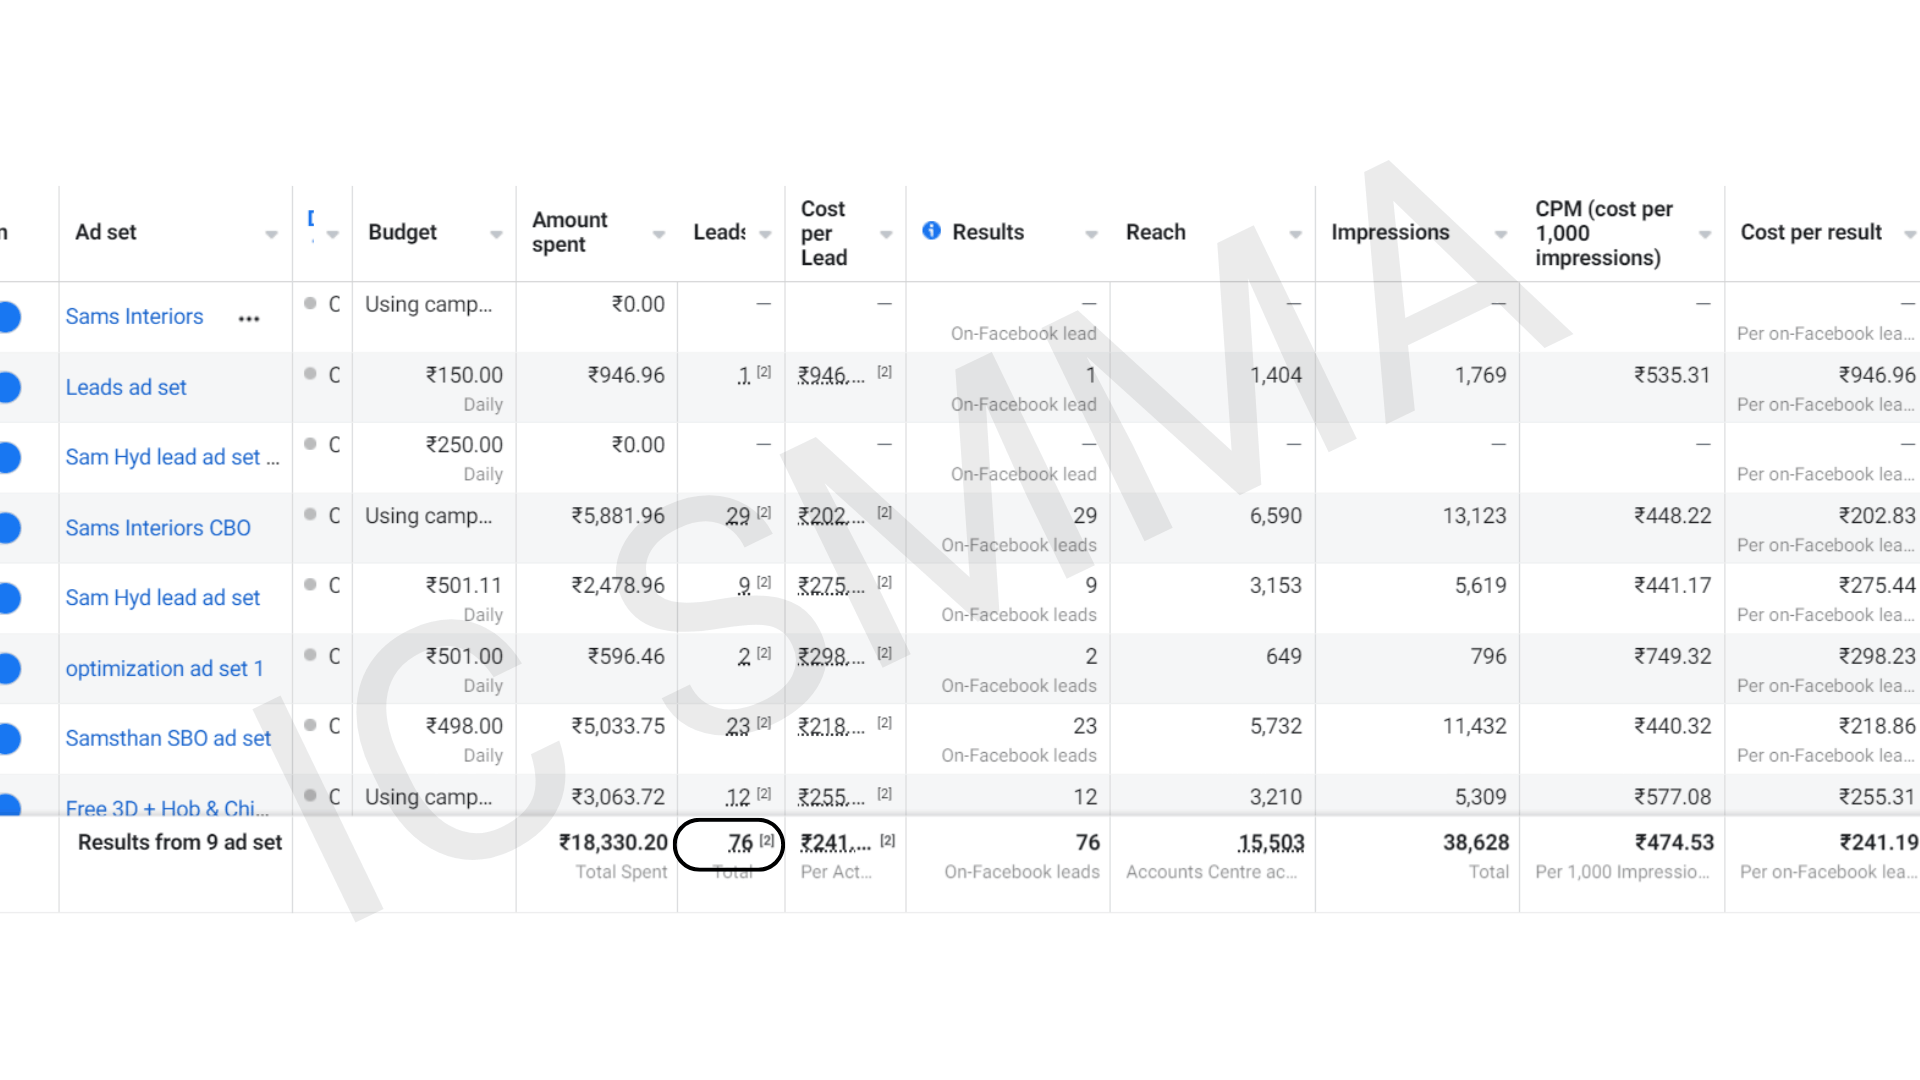1920x1080 pixels.
Task: Open the Sams Interiors ad set link
Action: [x=134, y=317]
